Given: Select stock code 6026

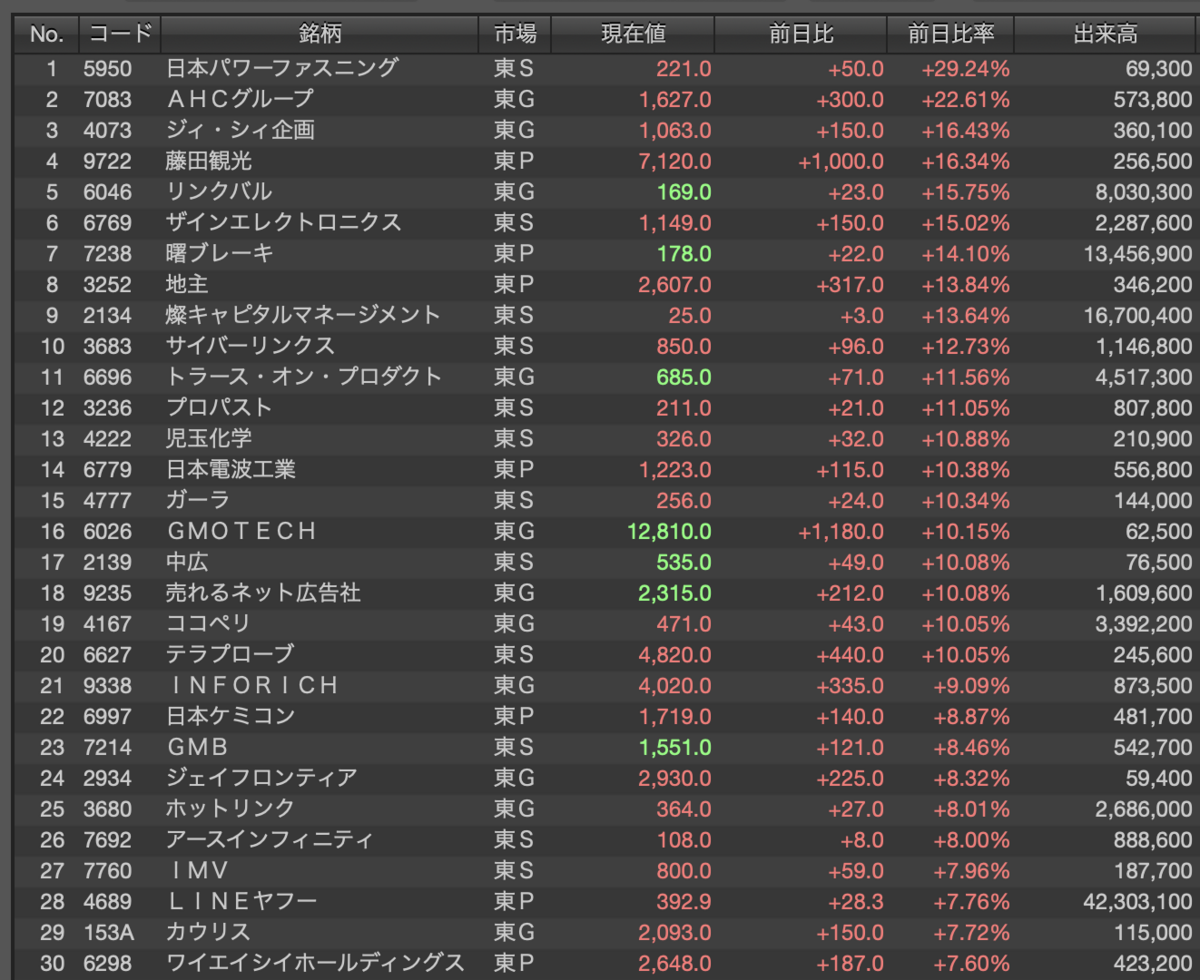Looking at the screenshot, I should point(107,531).
